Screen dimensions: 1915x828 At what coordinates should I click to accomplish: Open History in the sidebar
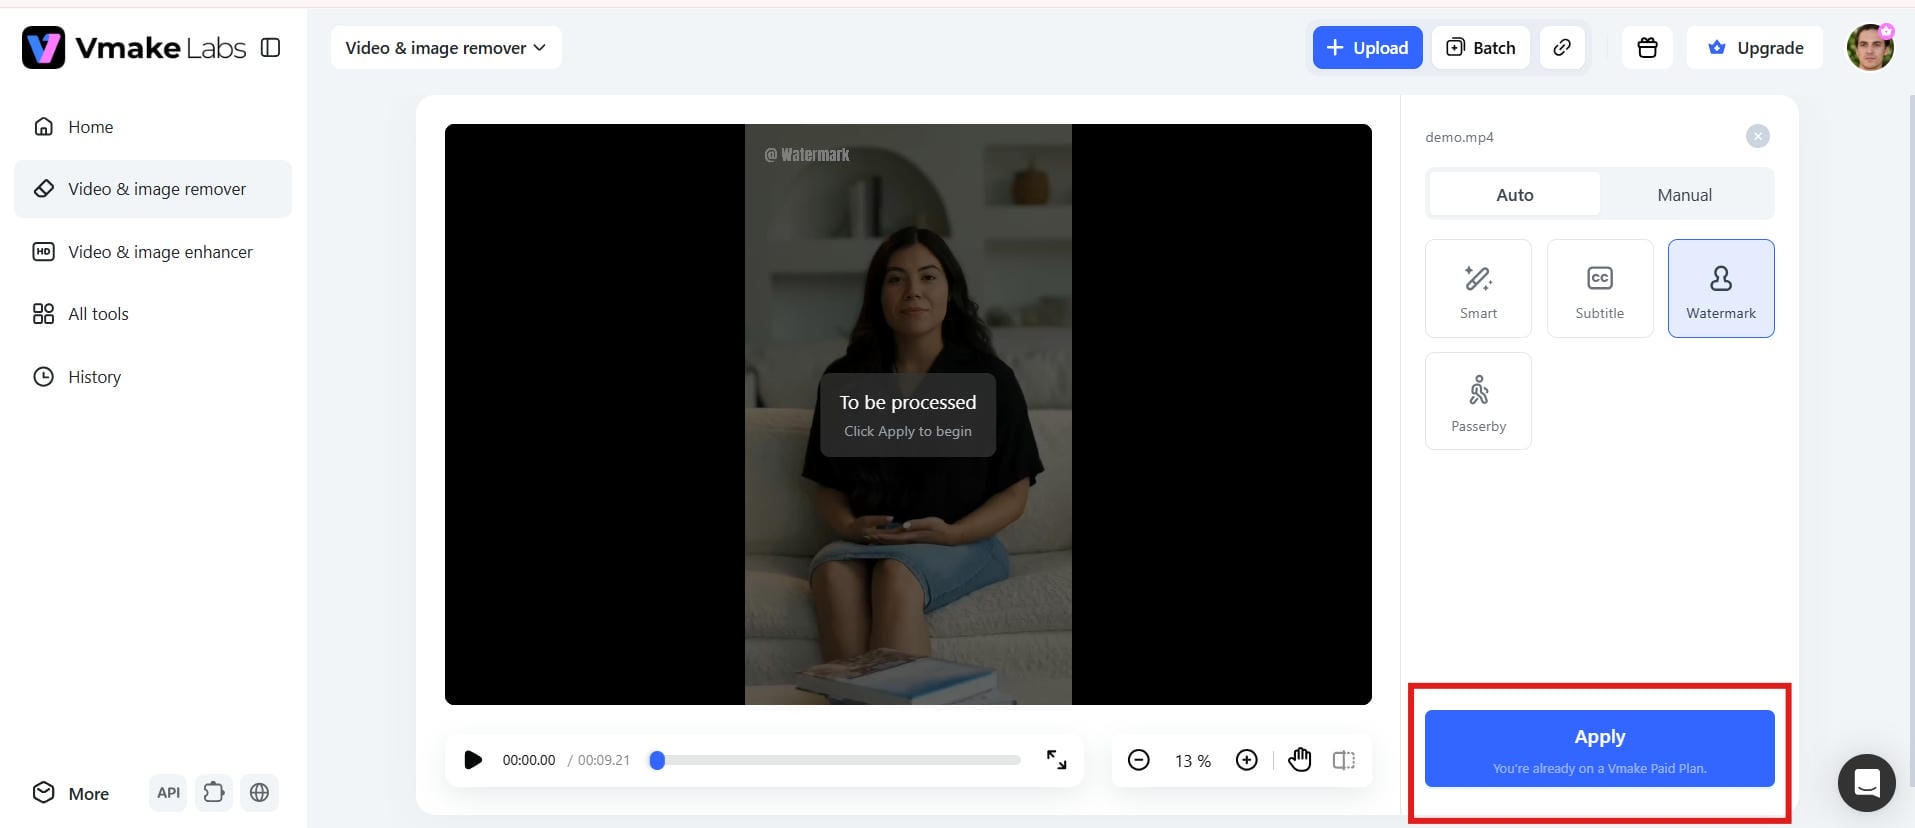pyautogui.click(x=153, y=377)
